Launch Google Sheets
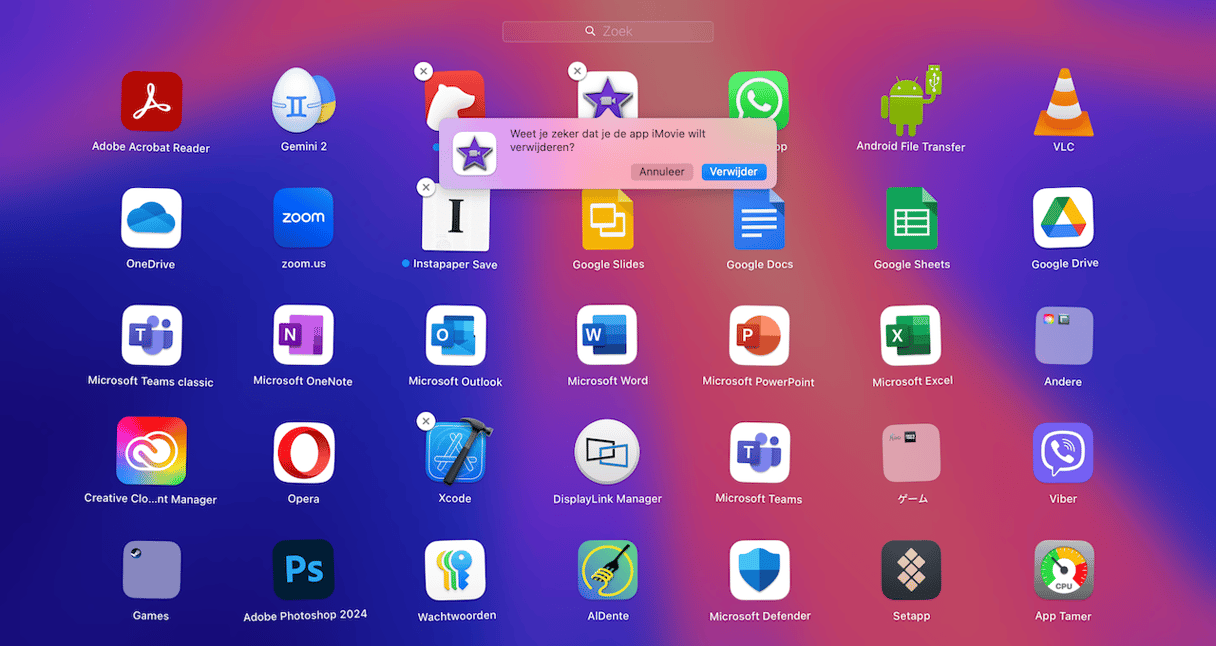This screenshot has height=646, width=1216. [912, 219]
